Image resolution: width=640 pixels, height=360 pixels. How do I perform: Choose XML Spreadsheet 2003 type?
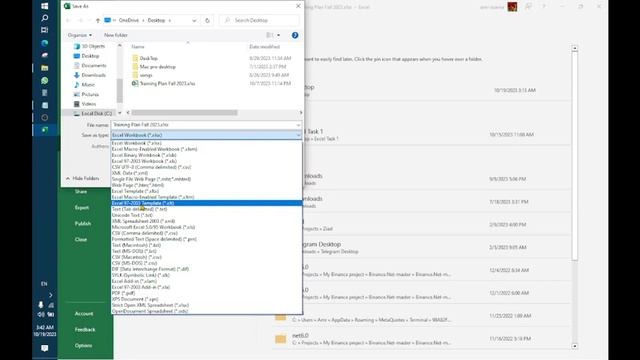[x=207, y=221]
